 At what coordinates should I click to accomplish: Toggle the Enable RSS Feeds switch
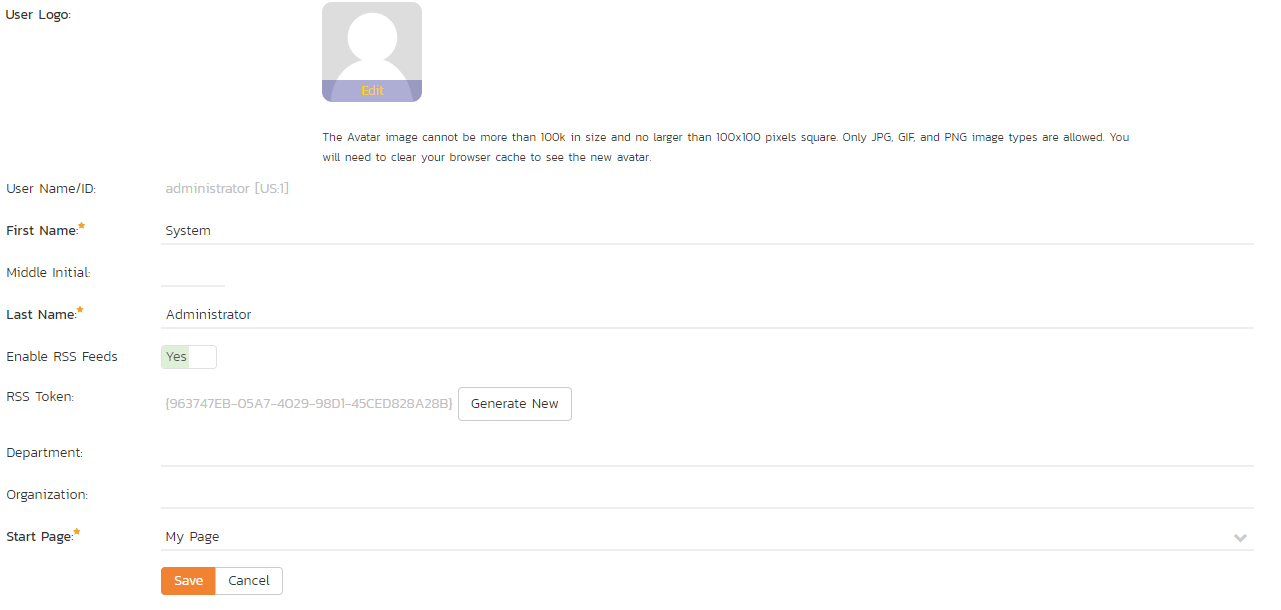pyautogui.click(x=189, y=357)
